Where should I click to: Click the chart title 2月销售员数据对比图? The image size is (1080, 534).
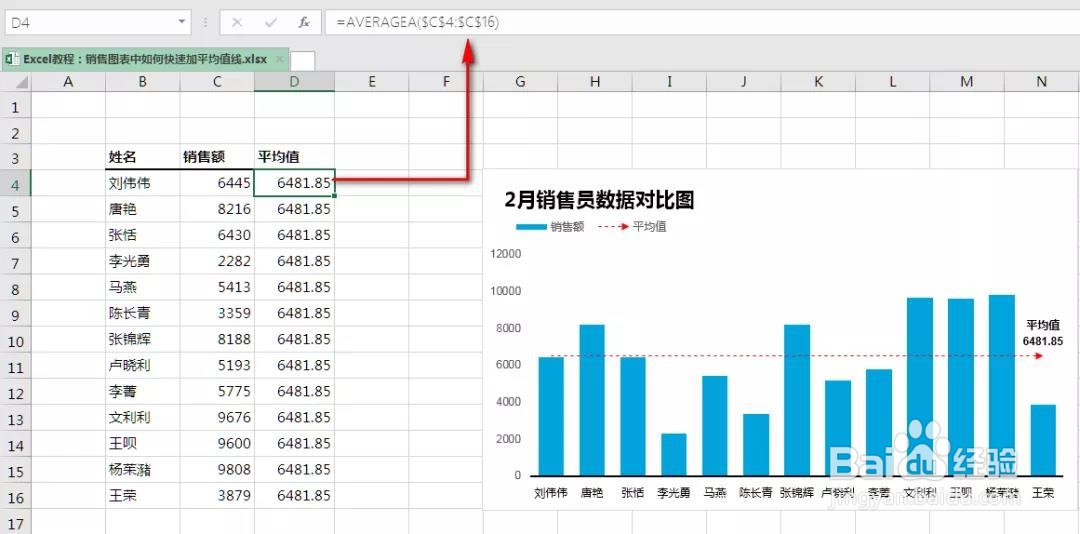coord(599,200)
